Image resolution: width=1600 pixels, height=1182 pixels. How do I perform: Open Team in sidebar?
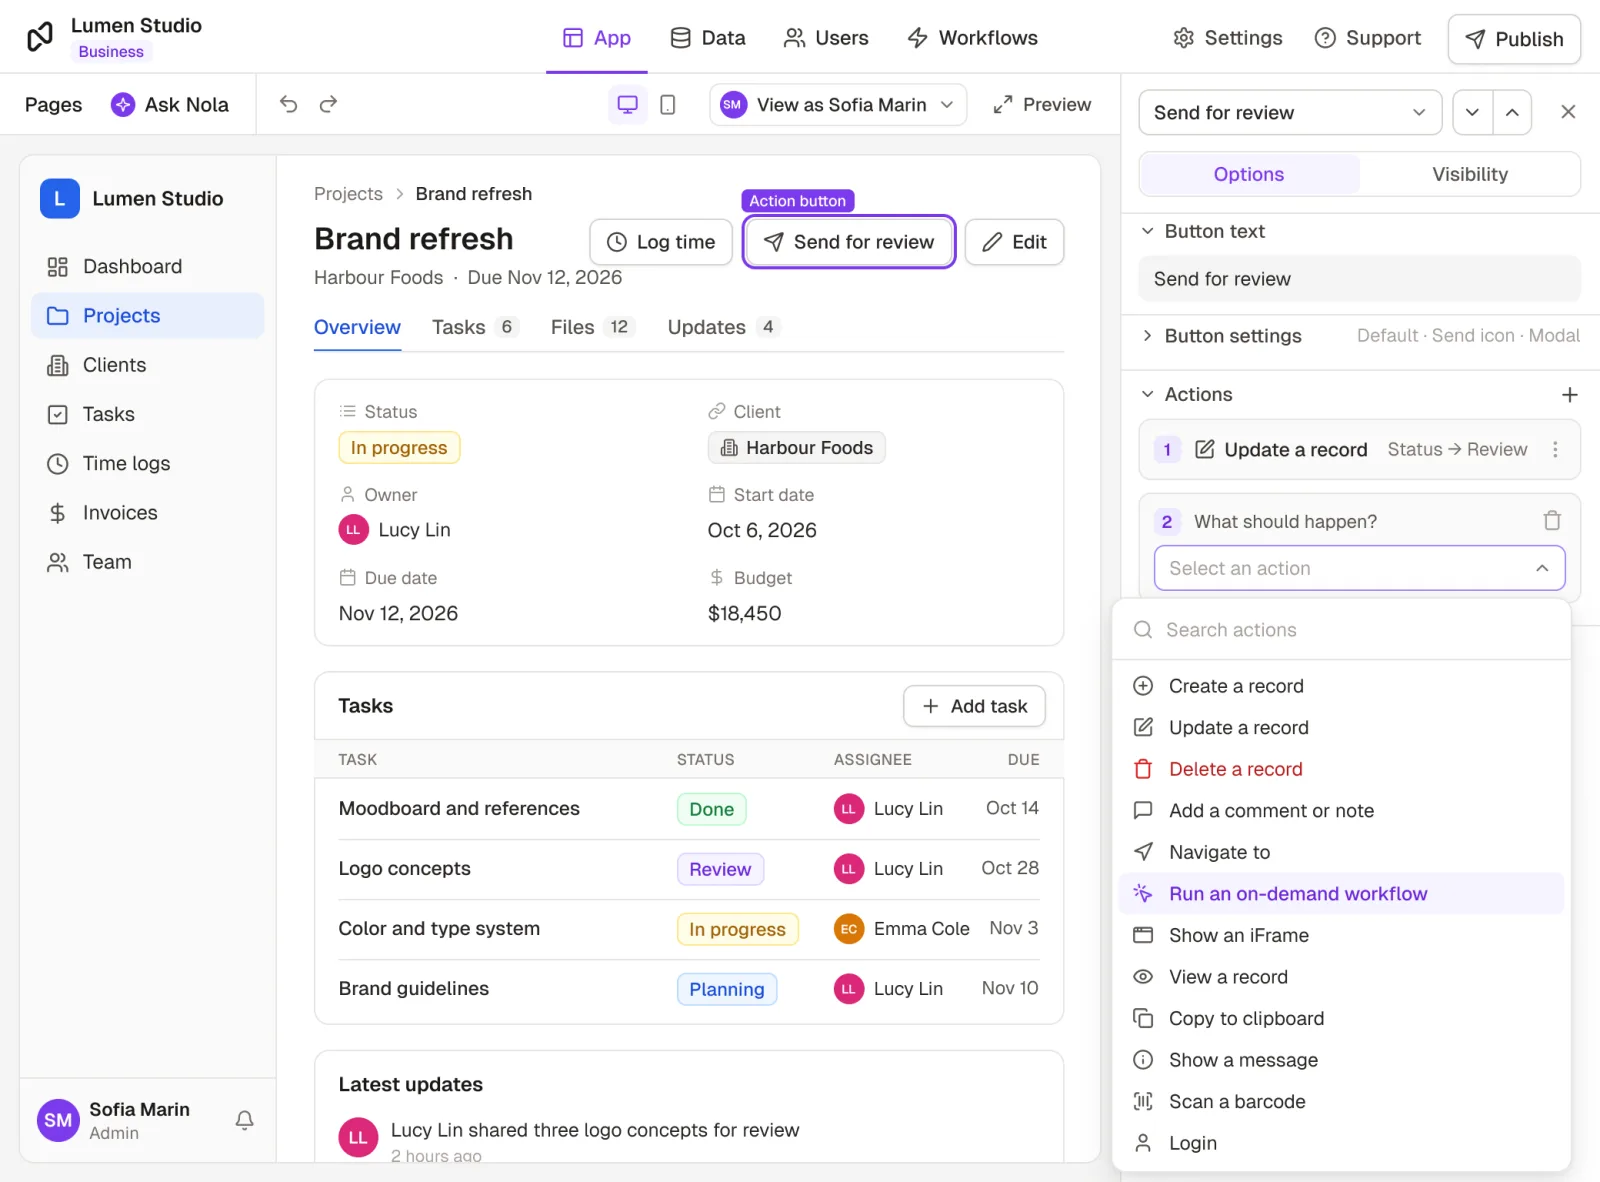point(148,562)
